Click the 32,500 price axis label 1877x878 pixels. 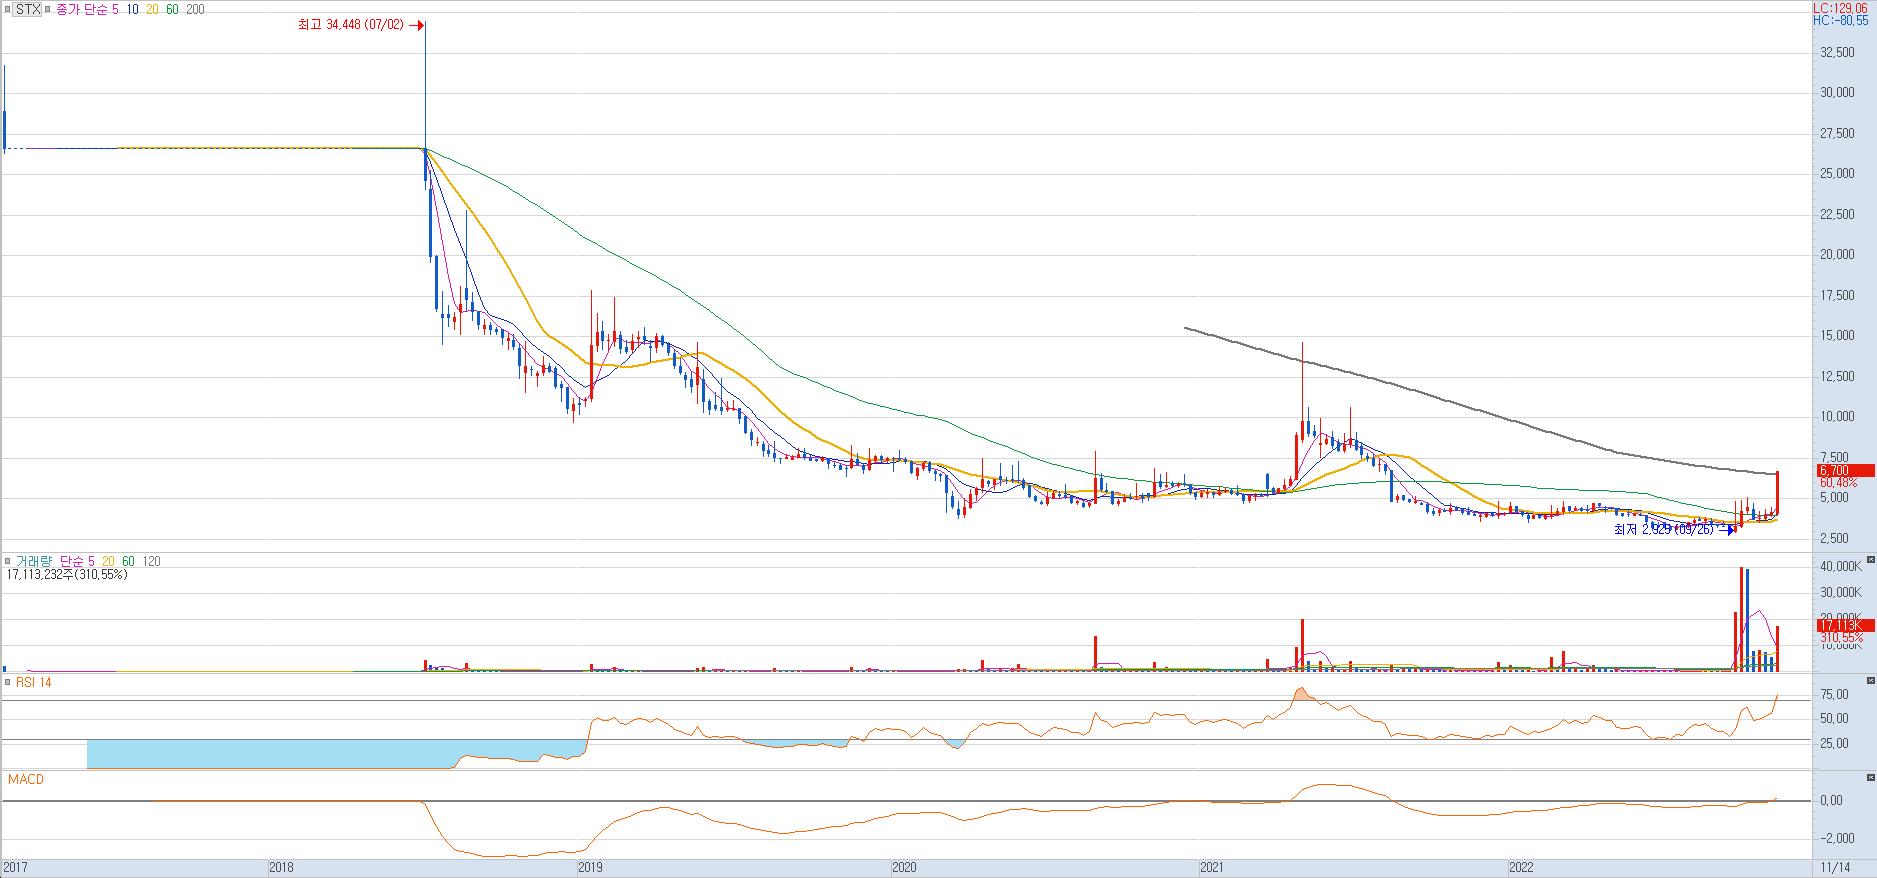1838,51
